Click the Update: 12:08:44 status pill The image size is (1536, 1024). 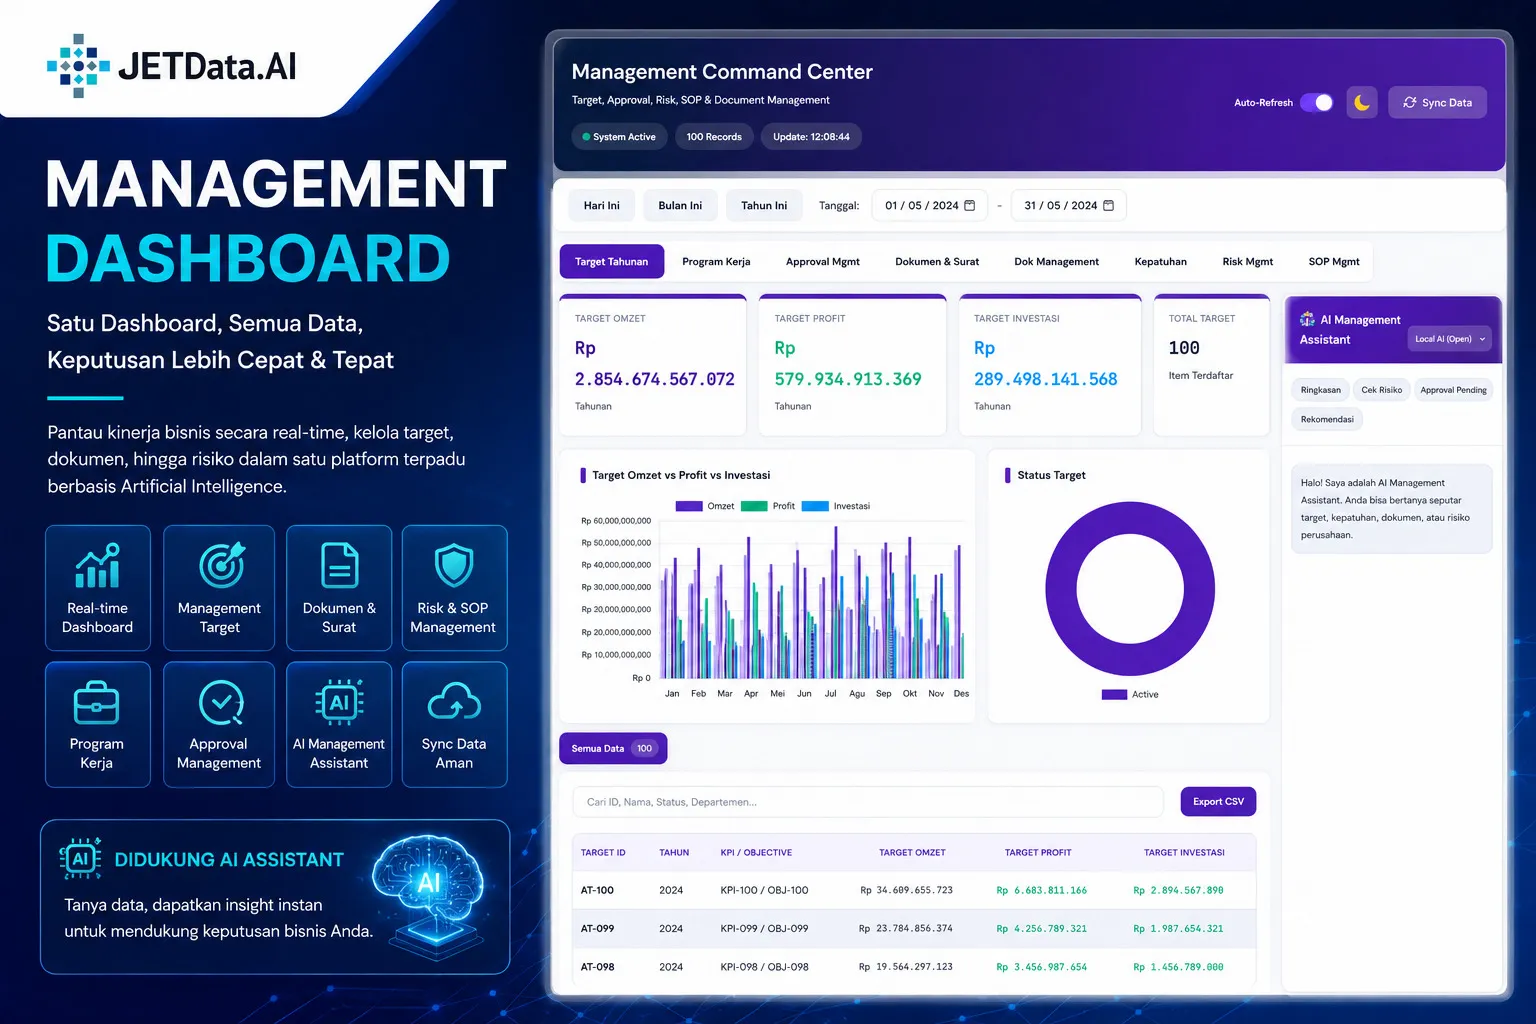click(x=811, y=137)
